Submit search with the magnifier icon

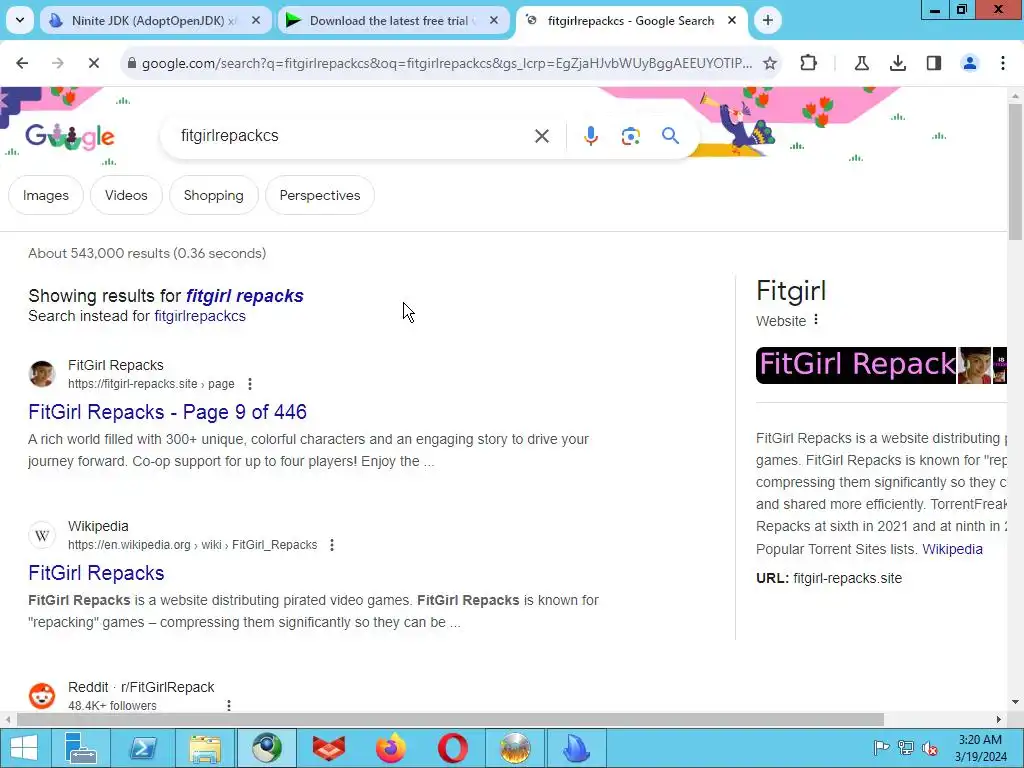[670, 136]
